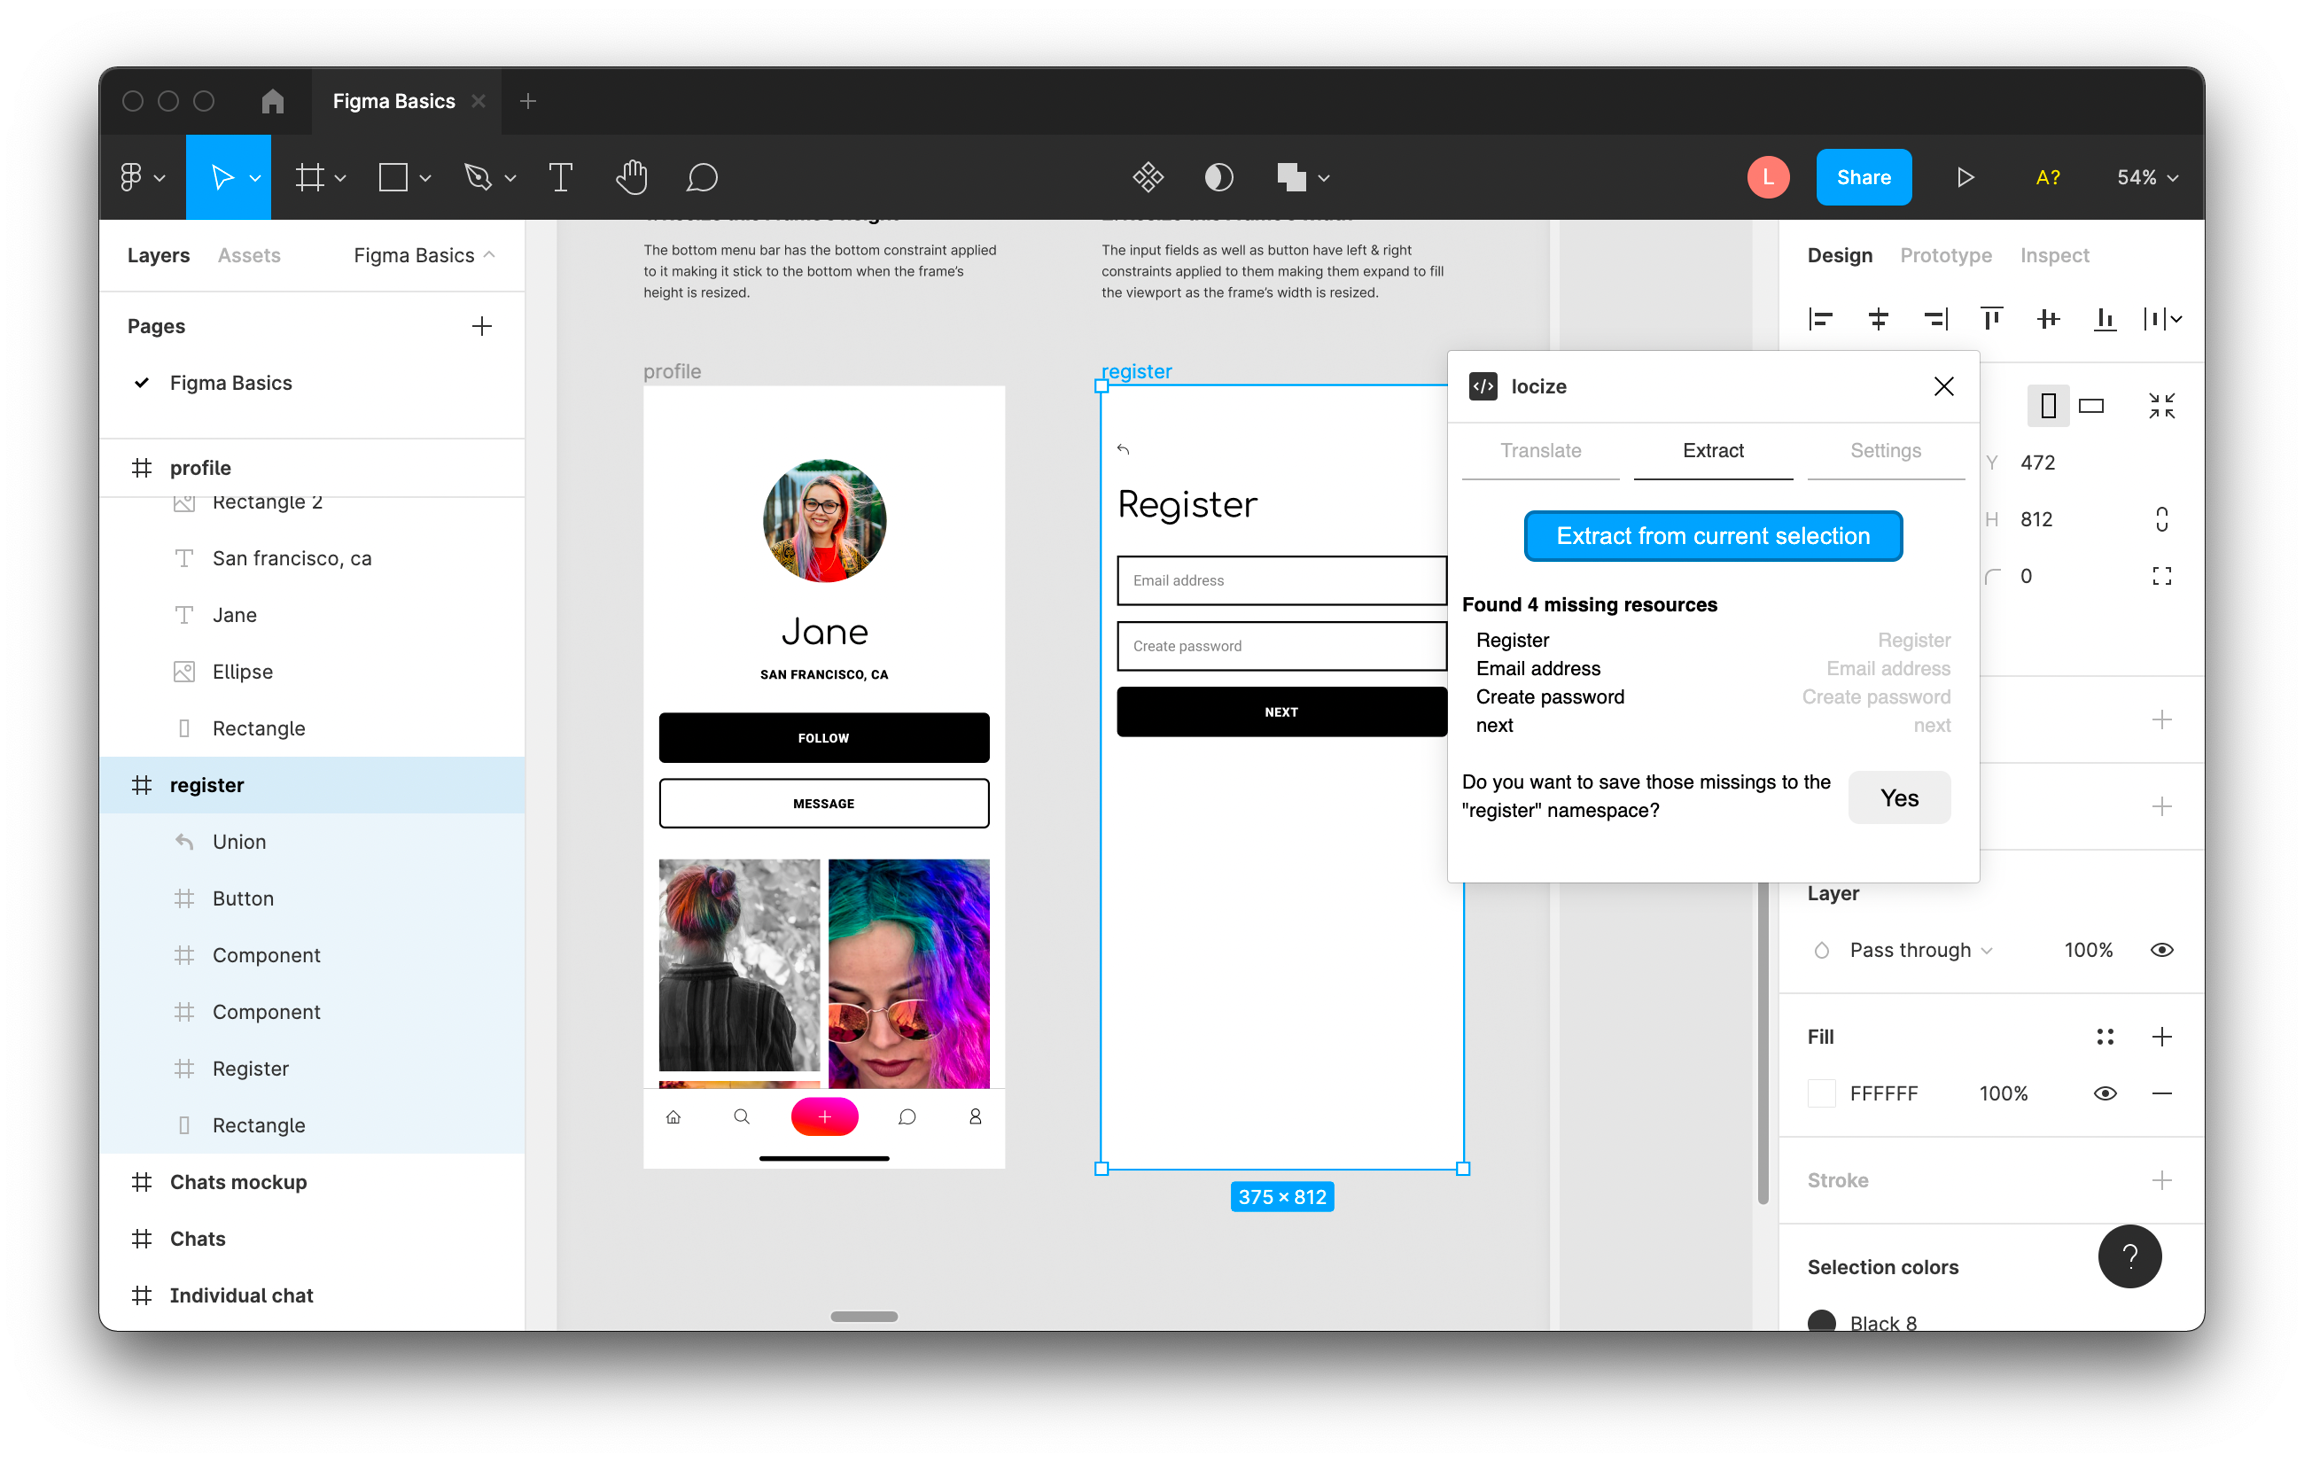Screen dimensions: 2304x1462
Task: Switch to the Translate tab in locize
Action: [x=1540, y=450]
